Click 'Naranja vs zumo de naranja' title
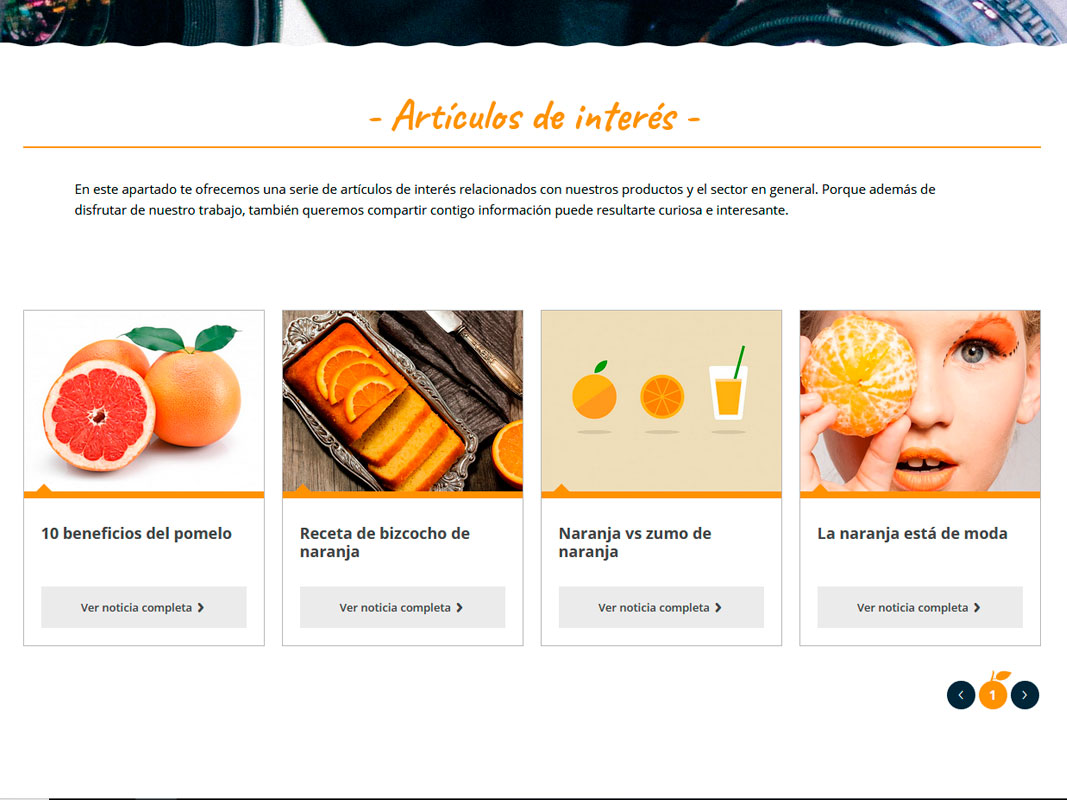The height and width of the screenshot is (800, 1067). pos(635,542)
